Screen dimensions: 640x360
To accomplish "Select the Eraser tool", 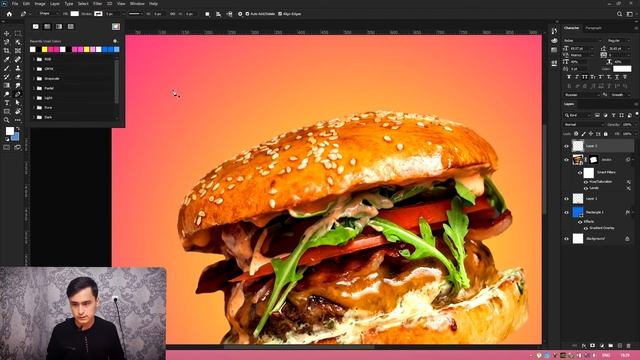I will (x=18, y=77).
